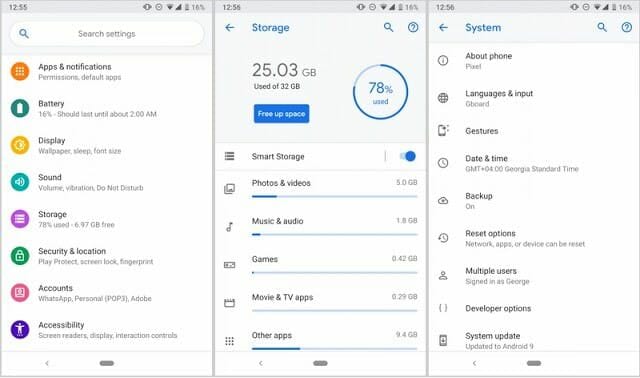Tap the Games controller icon

pos(229,265)
